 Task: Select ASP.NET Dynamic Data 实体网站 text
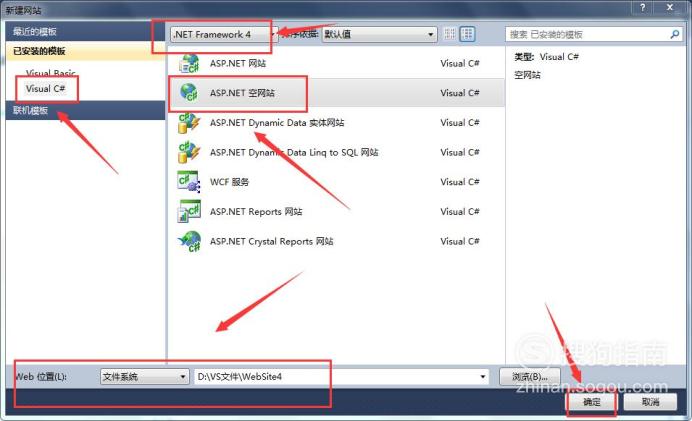(x=277, y=123)
